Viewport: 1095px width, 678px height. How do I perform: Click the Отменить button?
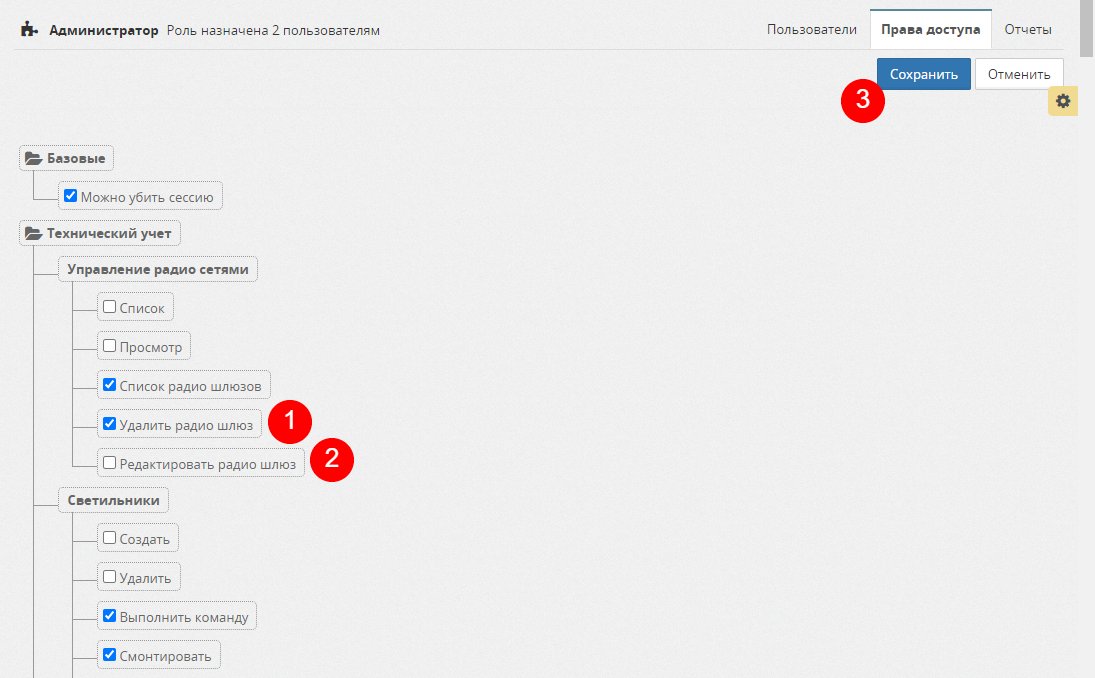[1018, 74]
